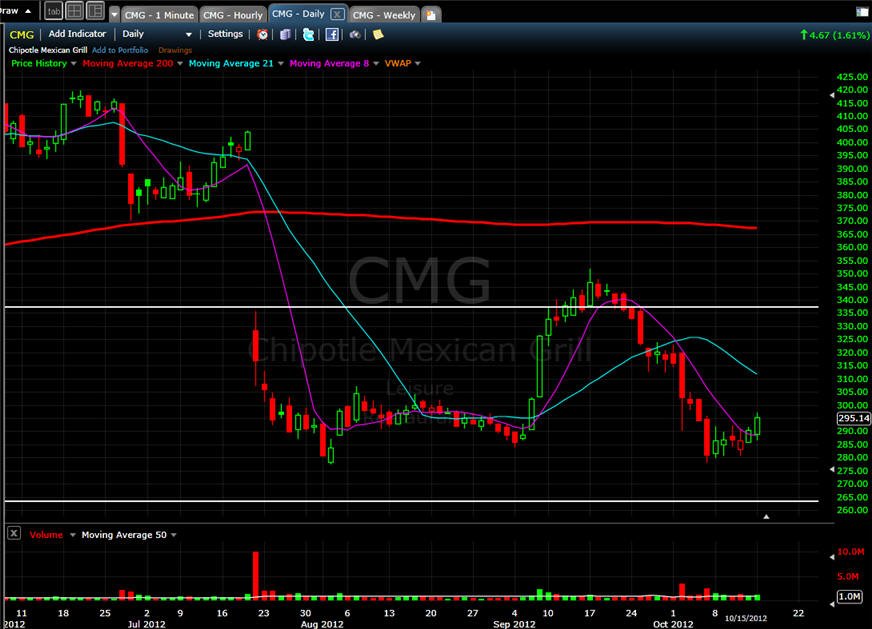Expand Moving Average 200 options arrow
This screenshot has height=629, width=872.
[x=180, y=63]
